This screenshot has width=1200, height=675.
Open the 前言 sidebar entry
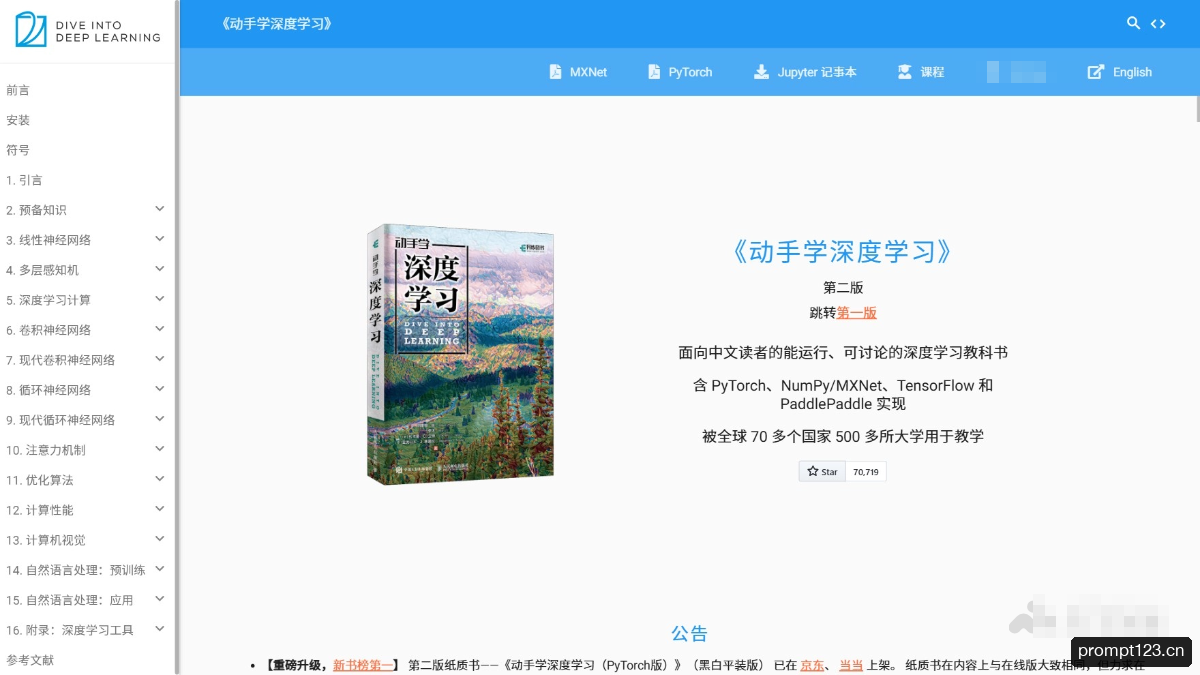point(18,90)
